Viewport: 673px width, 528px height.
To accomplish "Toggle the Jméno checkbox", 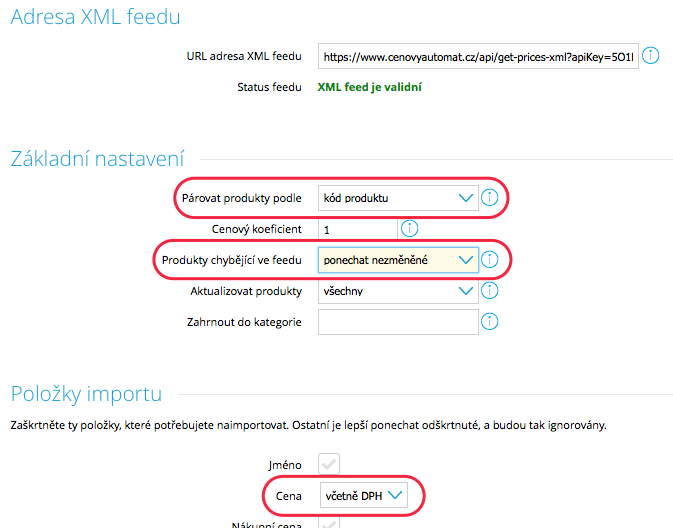I will tap(328, 463).
